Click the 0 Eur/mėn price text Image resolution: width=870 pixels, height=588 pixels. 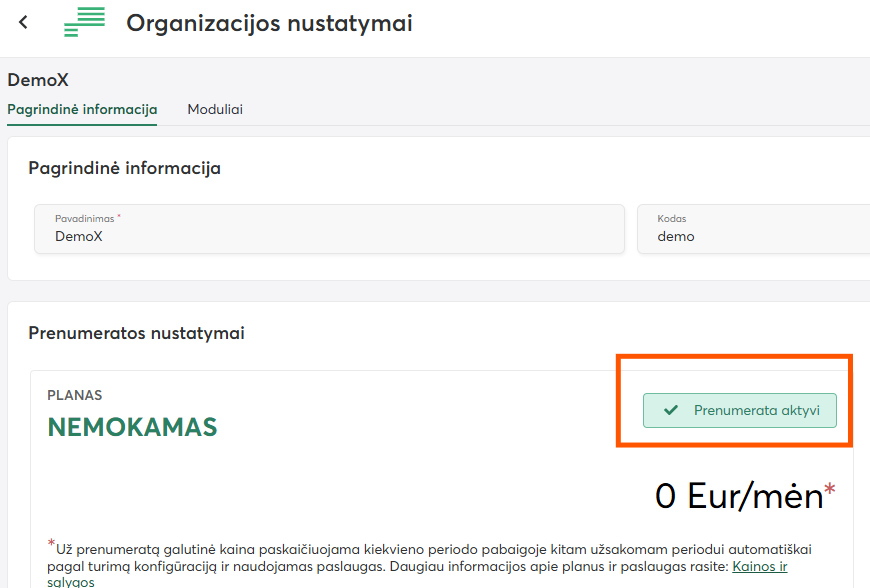[x=738, y=496]
